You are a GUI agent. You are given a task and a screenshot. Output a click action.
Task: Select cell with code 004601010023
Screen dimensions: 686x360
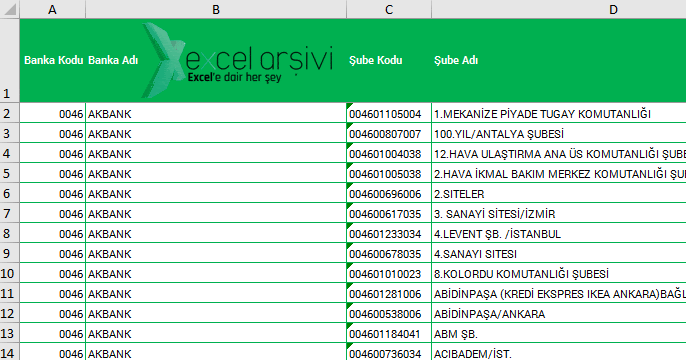pyautogui.click(x=389, y=273)
